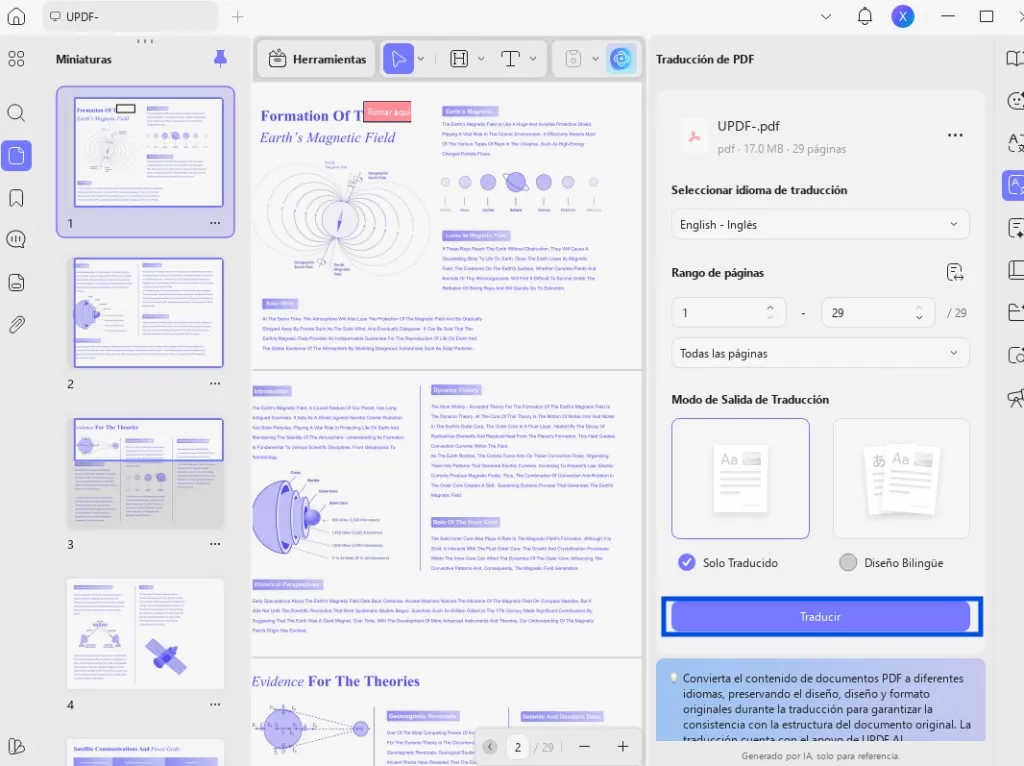The height and width of the screenshot is (766, 1024).
Task: Expand the Todas las páginas dropdown
Action: (820, 353)
